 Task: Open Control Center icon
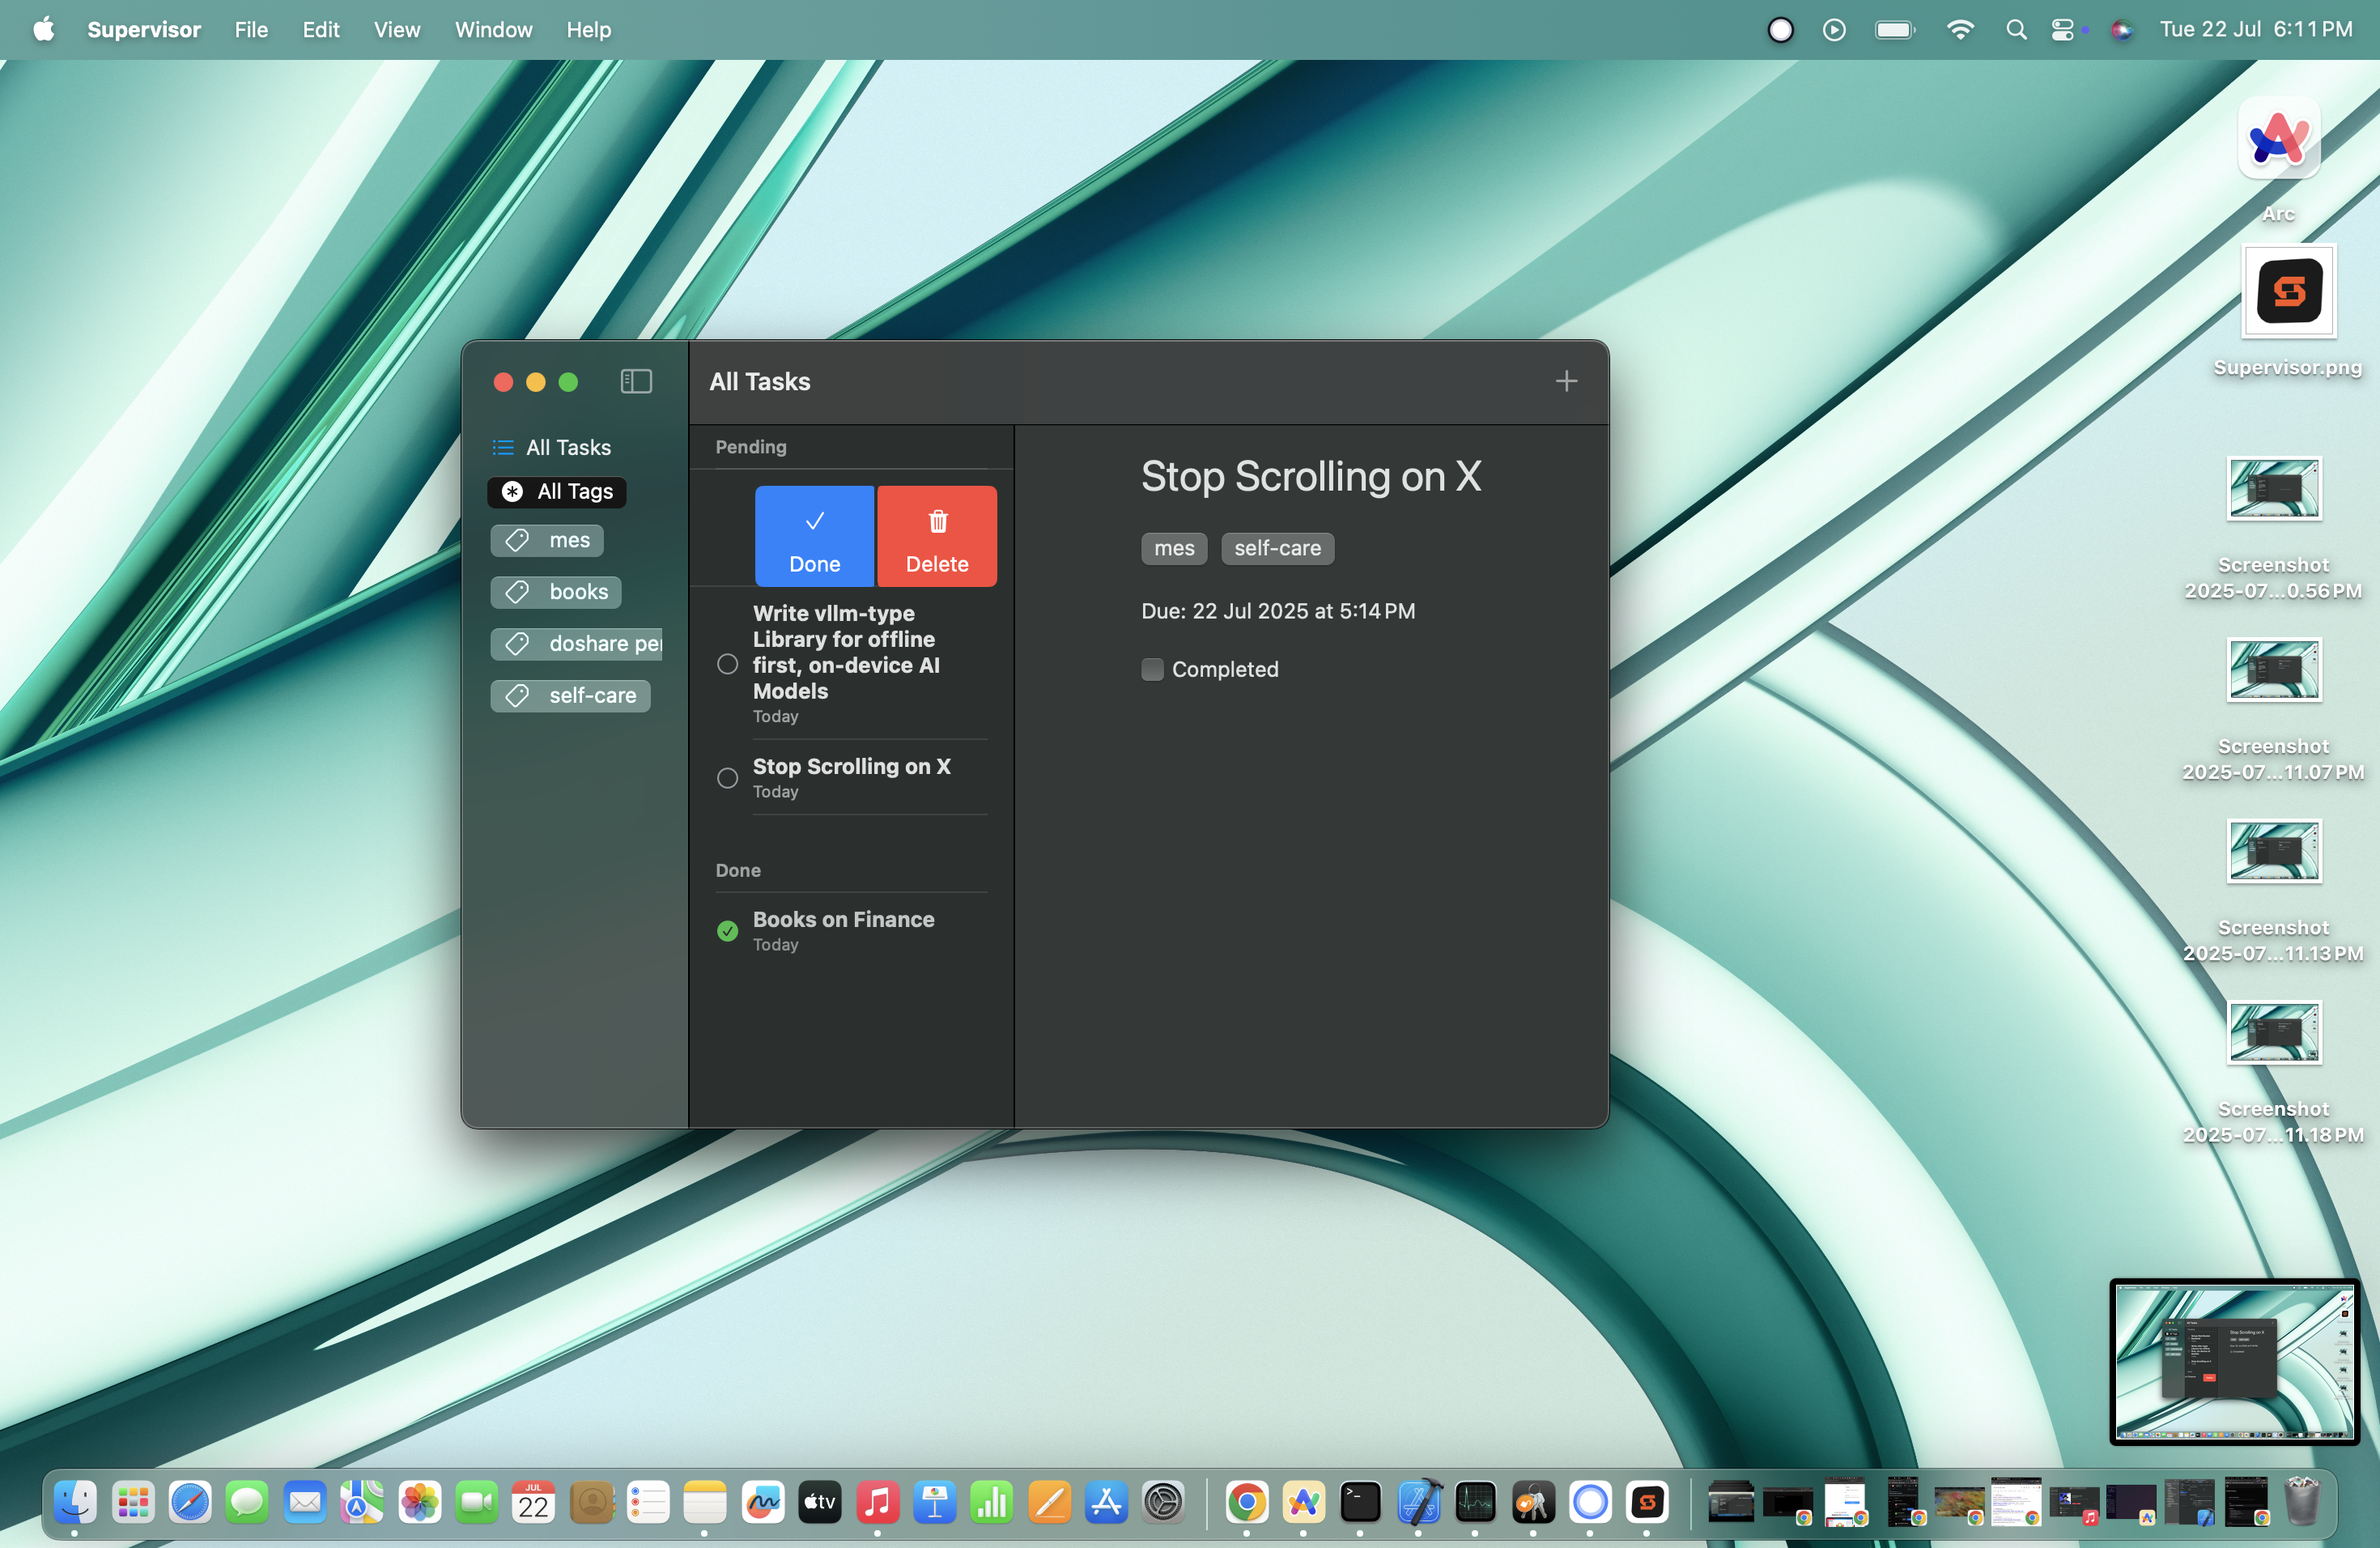coord(2063,30)
